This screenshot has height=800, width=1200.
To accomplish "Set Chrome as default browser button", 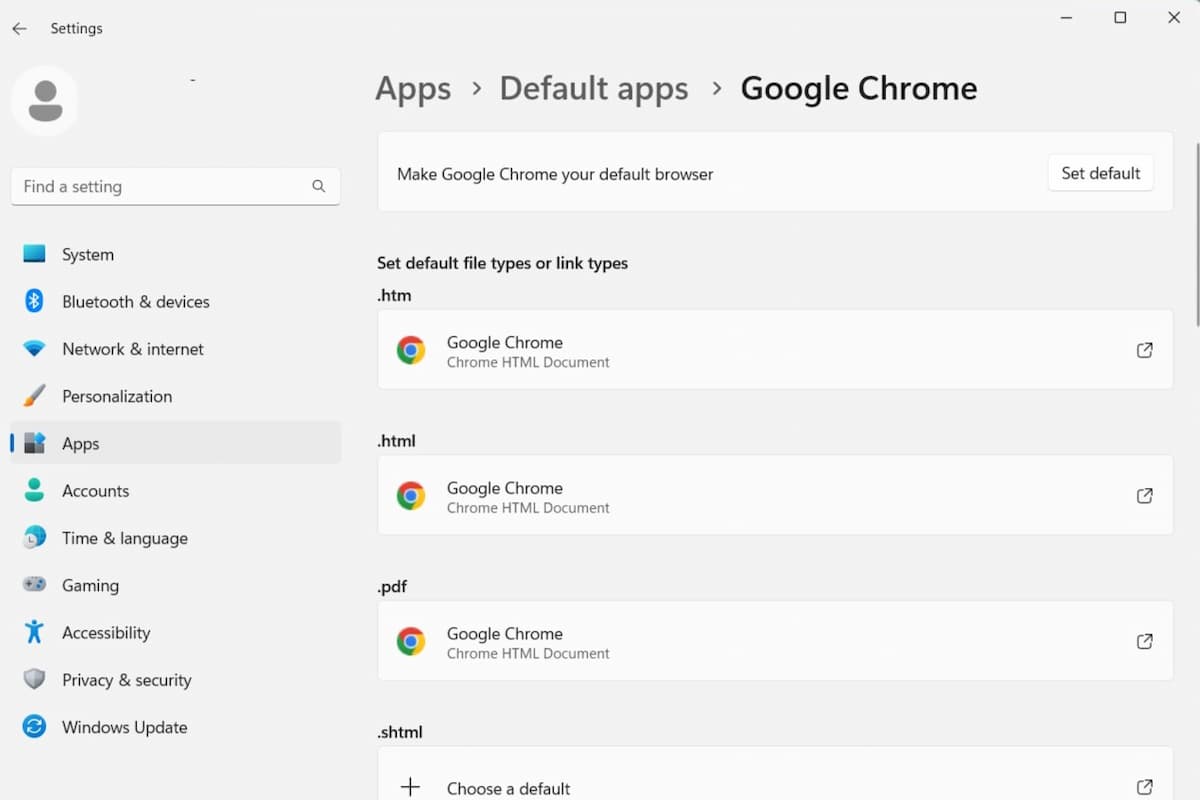I will (1101, 173).
